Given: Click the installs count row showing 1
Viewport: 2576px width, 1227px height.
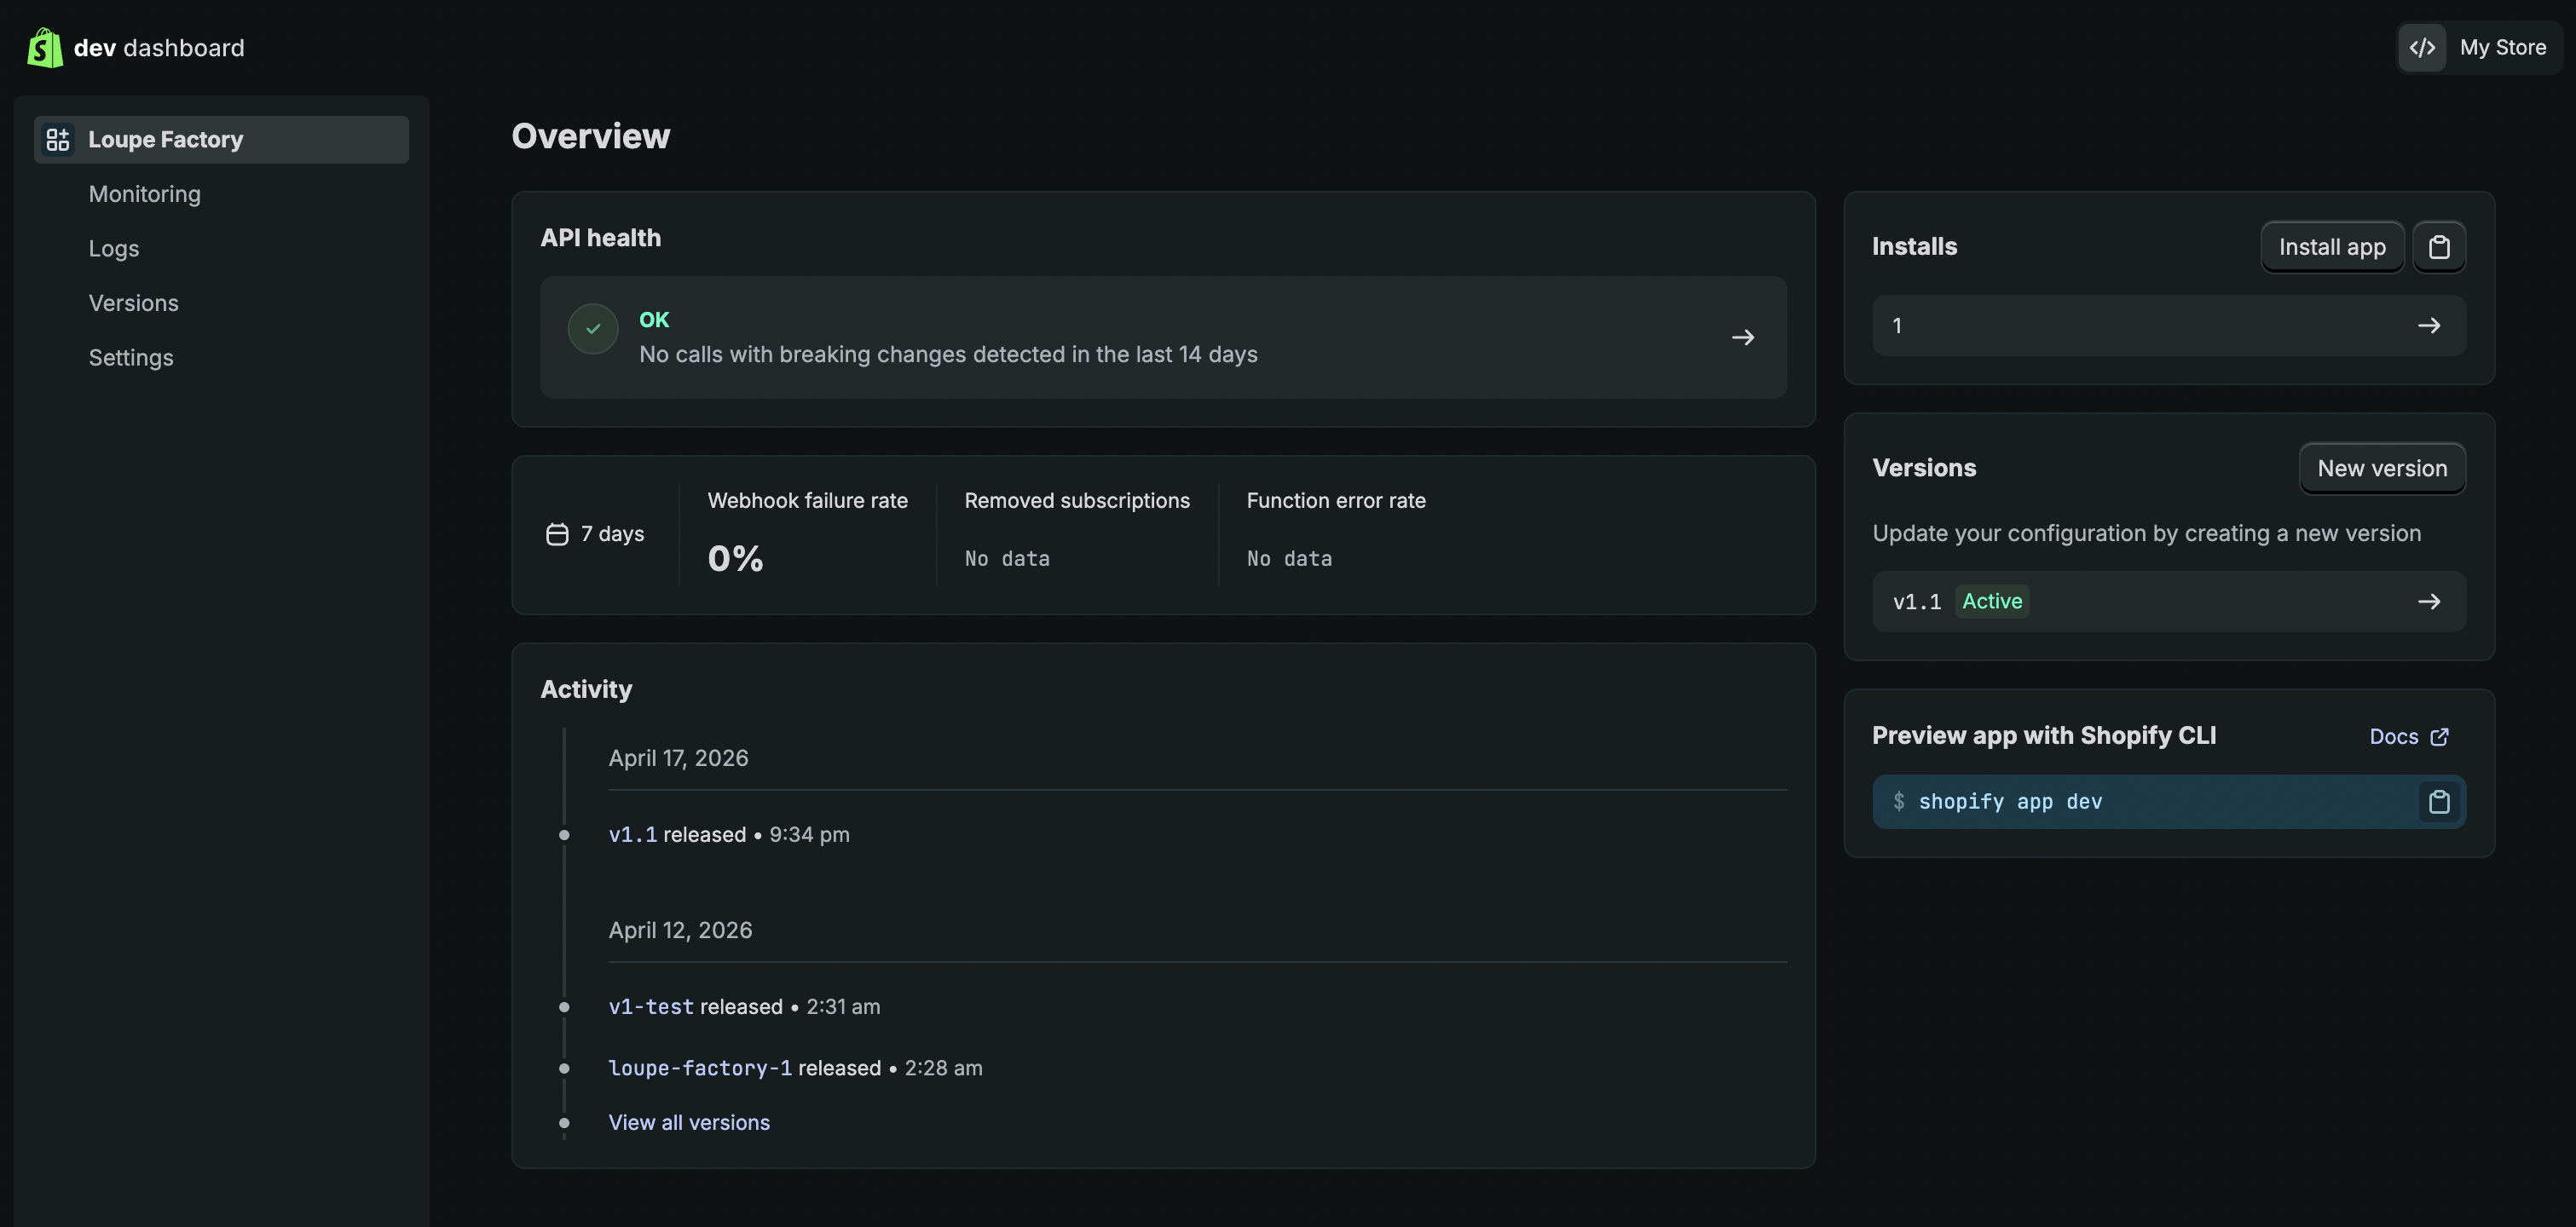Looking at the screenshot, I should click(2169, 326).
